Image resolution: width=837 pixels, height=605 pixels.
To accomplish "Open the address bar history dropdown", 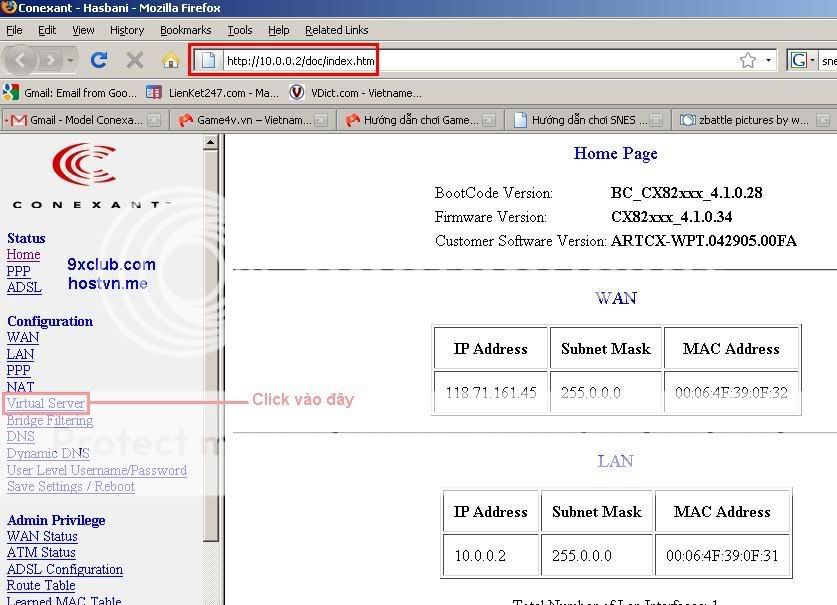I will pos(768,60).
